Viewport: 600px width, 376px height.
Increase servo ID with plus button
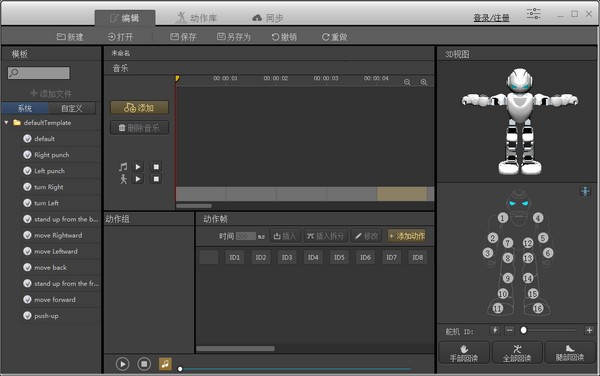click(x=589, y=330)
